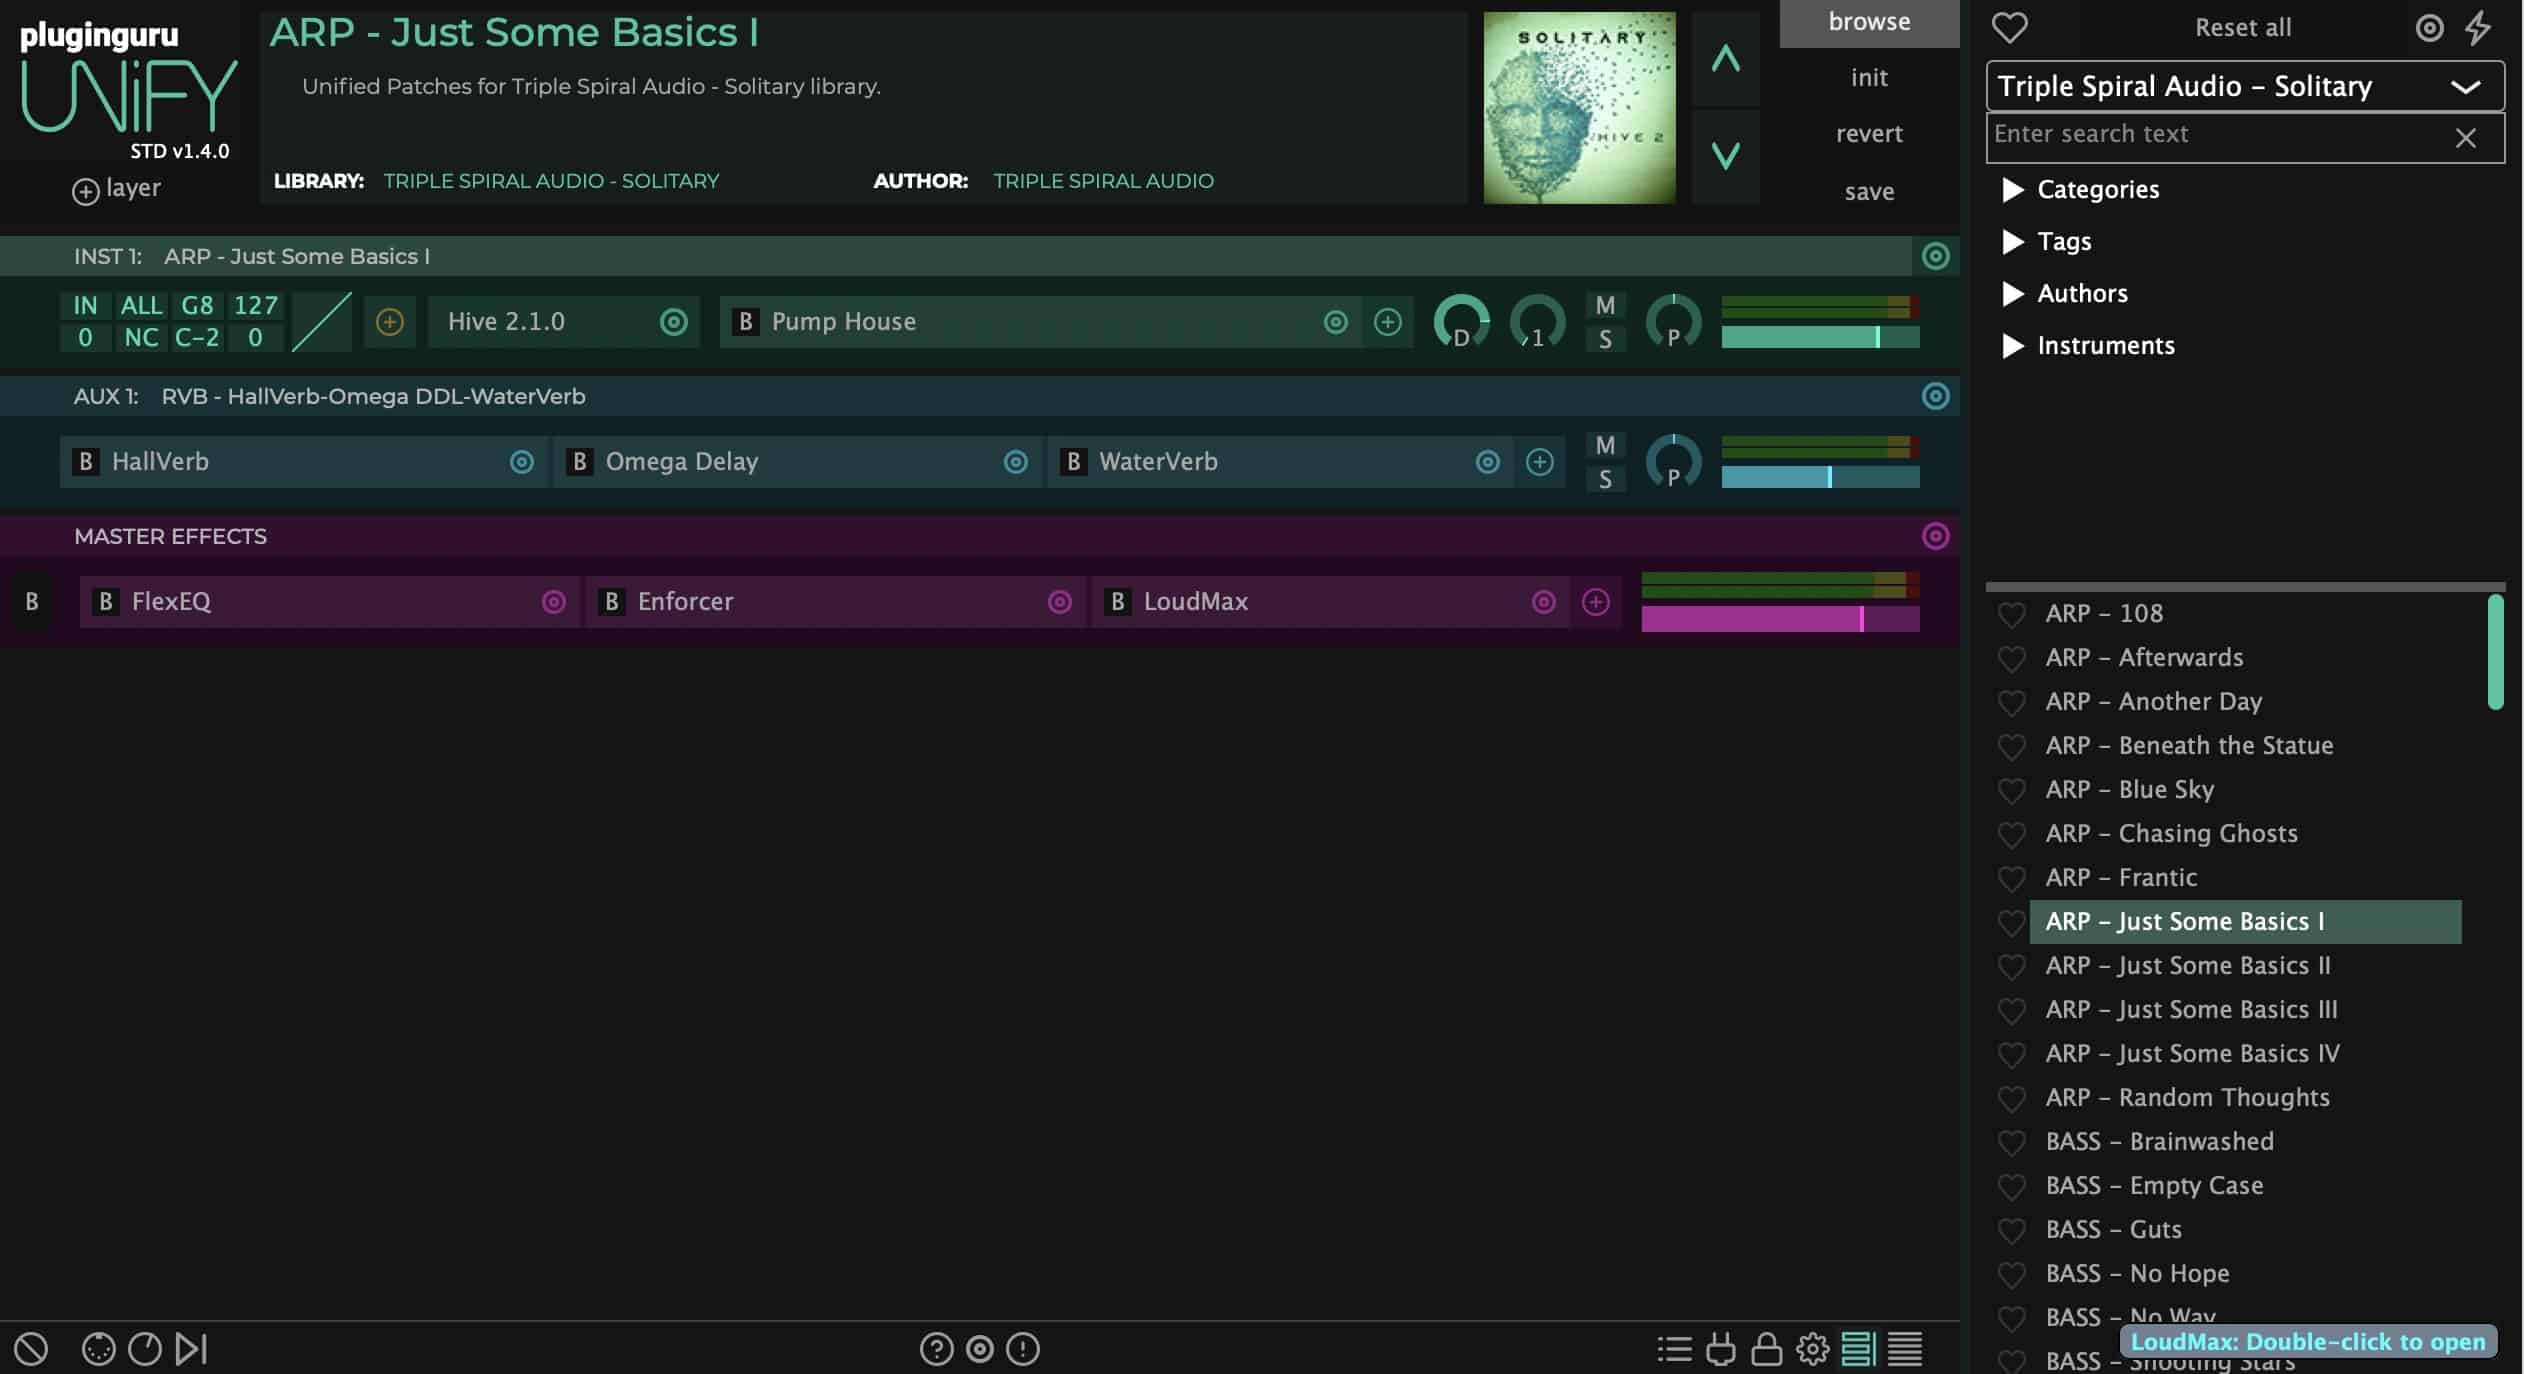Clear search text with X icon
This screenshot has height=1374, width=2524.
coord(2465,138)
